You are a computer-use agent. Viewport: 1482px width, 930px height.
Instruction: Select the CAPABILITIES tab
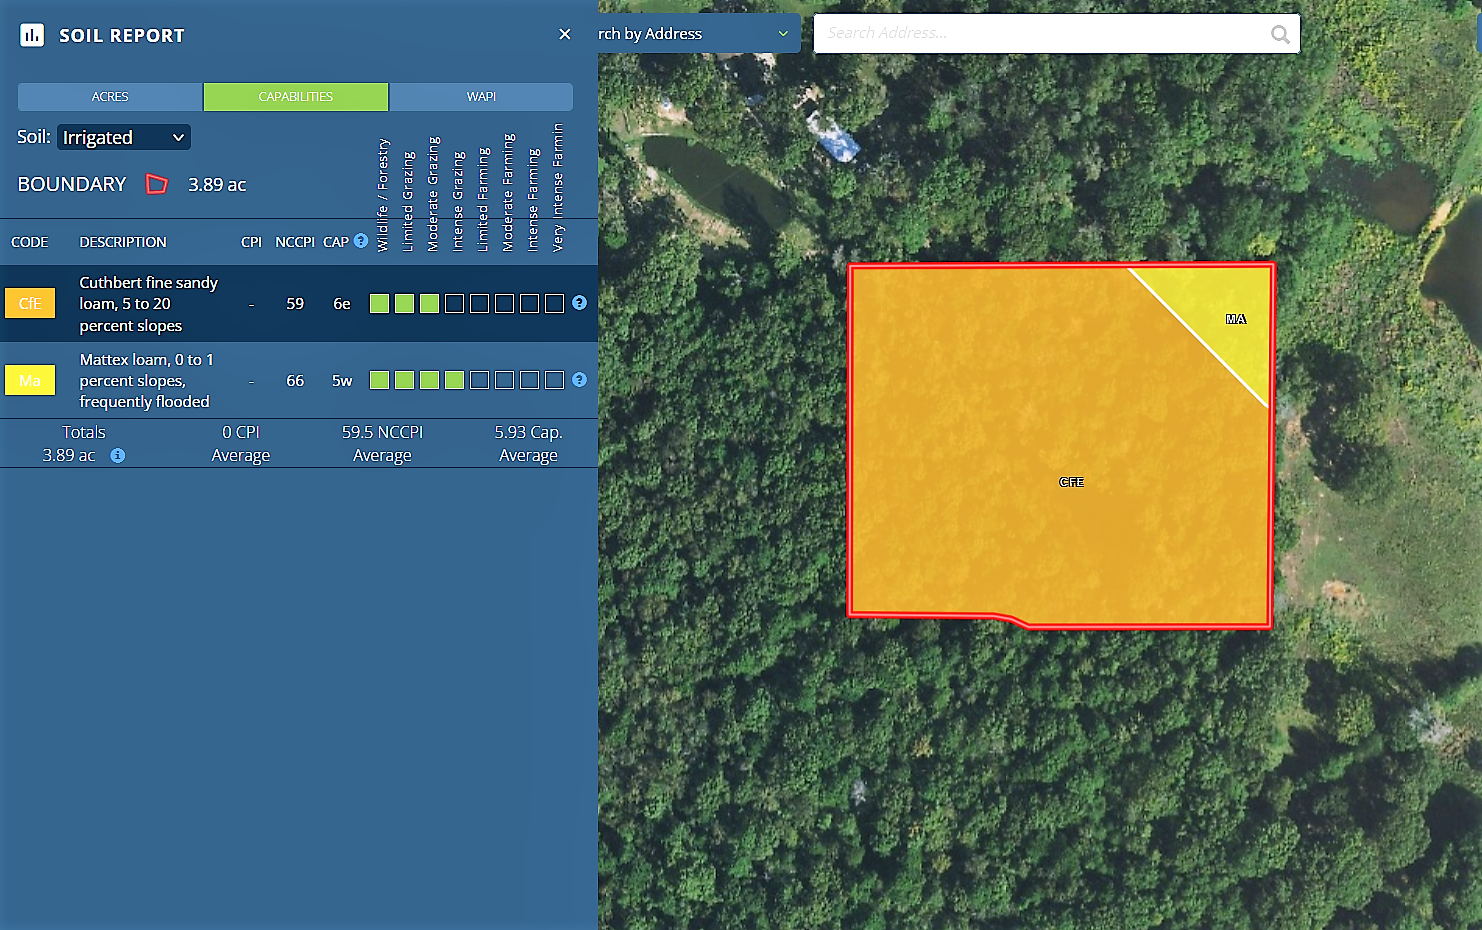coord(295,97)
